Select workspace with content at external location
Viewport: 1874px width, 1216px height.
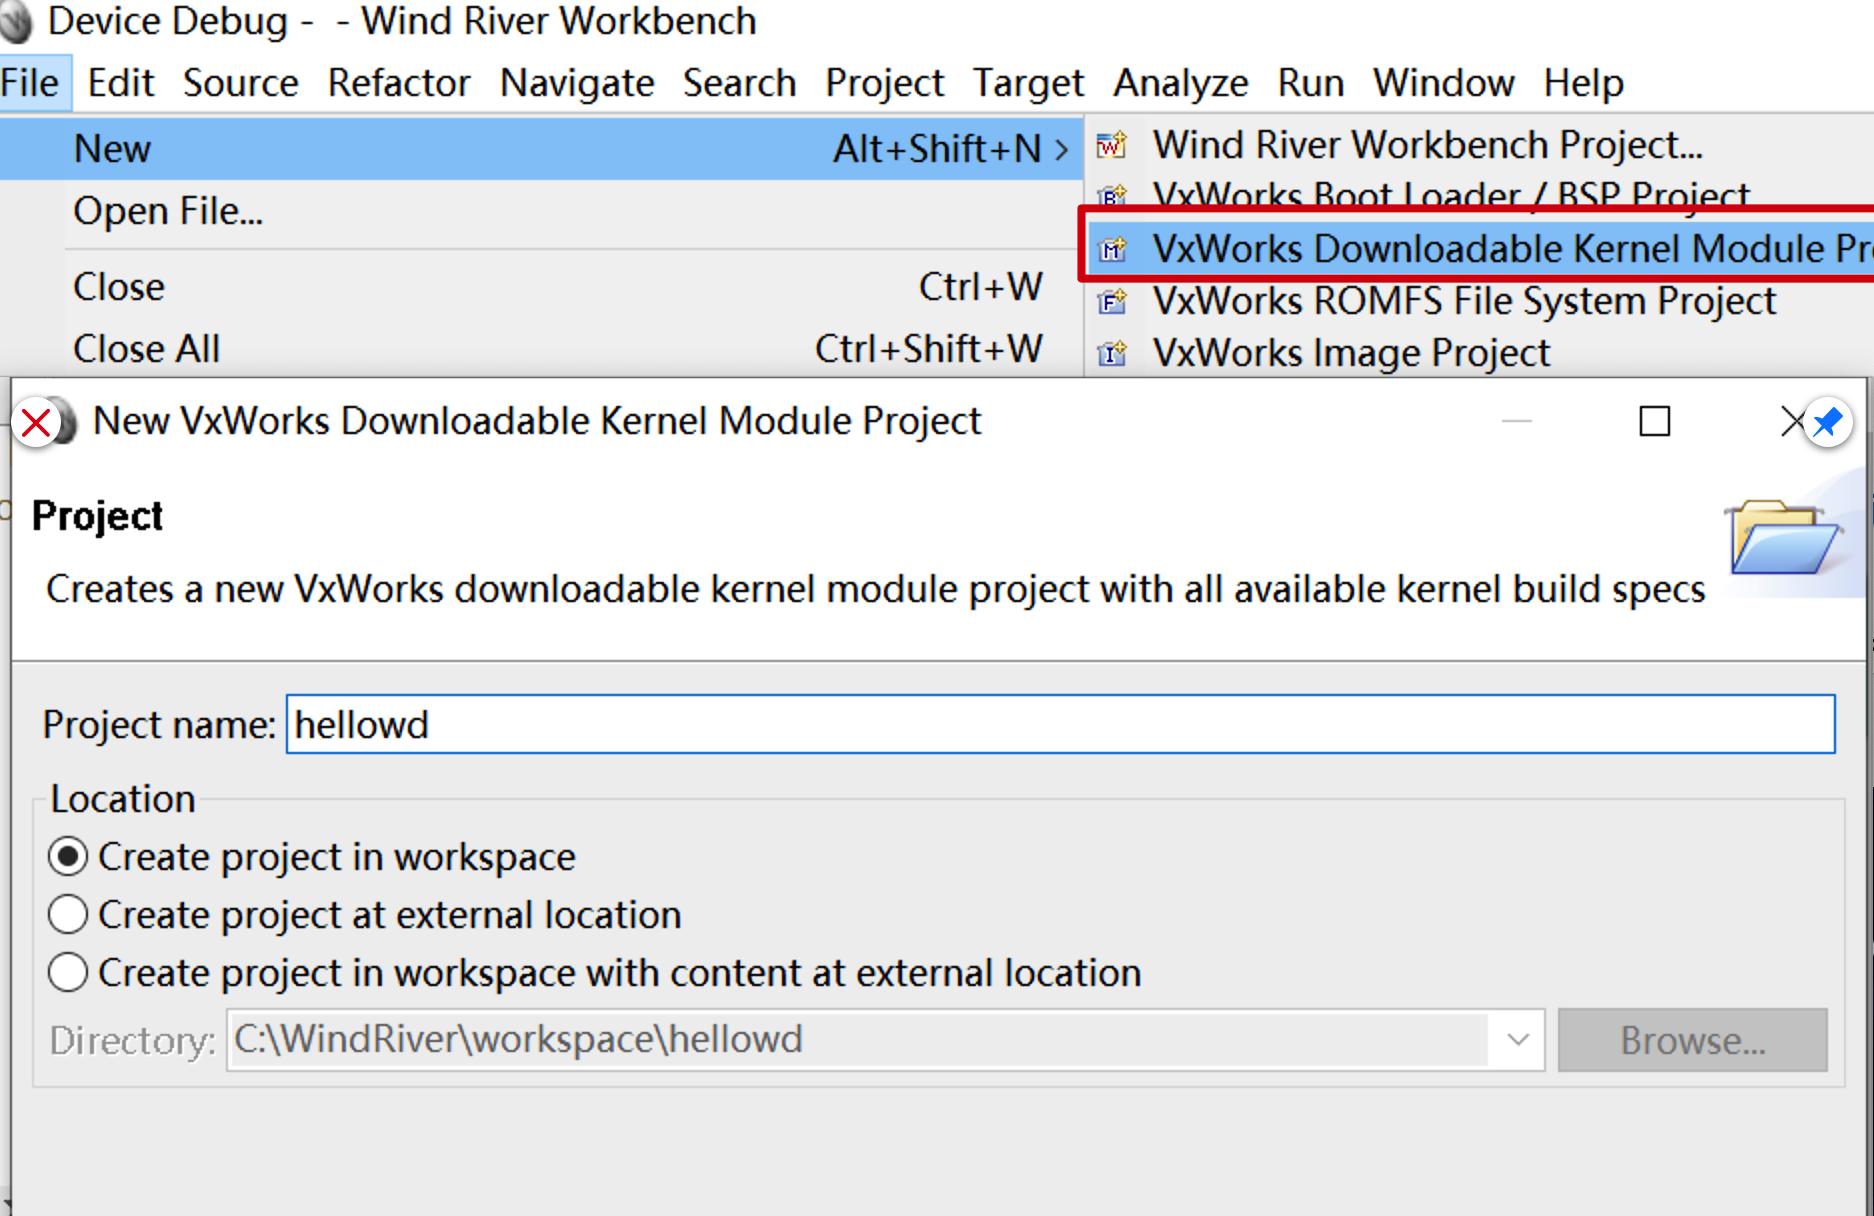[595, 973]
